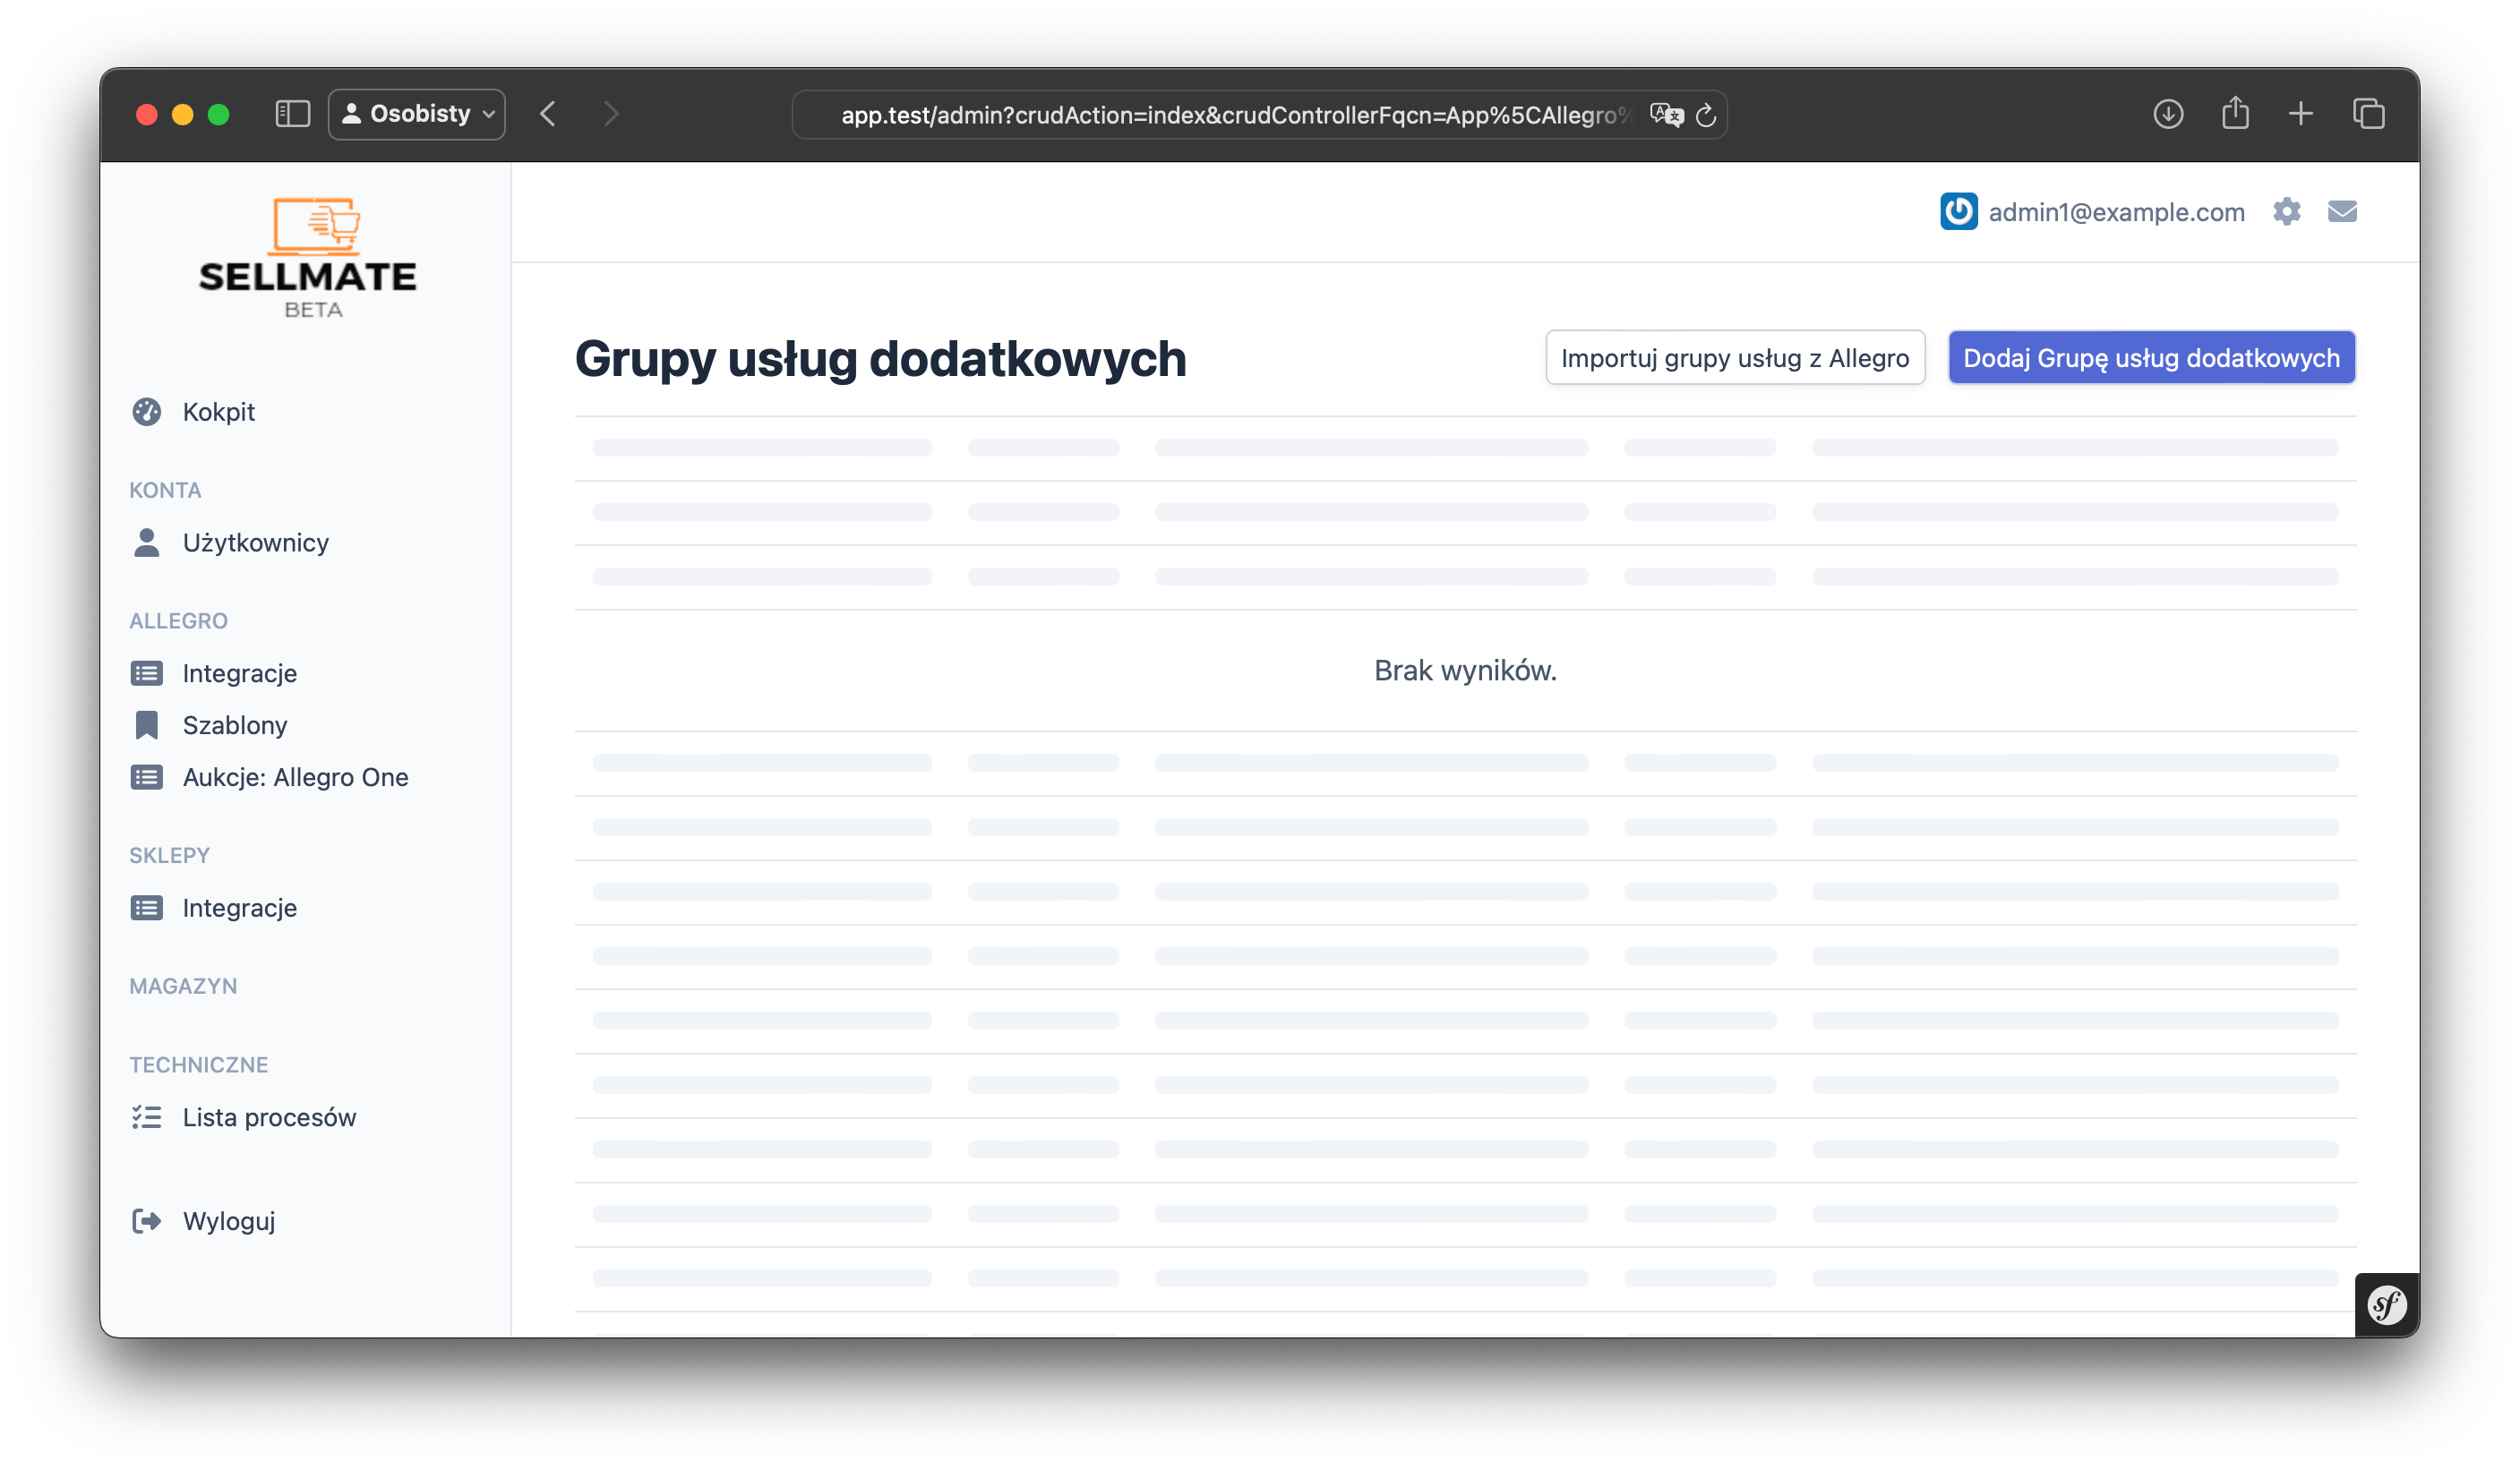
Task: Open the Safari downloads icon
Action: pos(2168,114)
